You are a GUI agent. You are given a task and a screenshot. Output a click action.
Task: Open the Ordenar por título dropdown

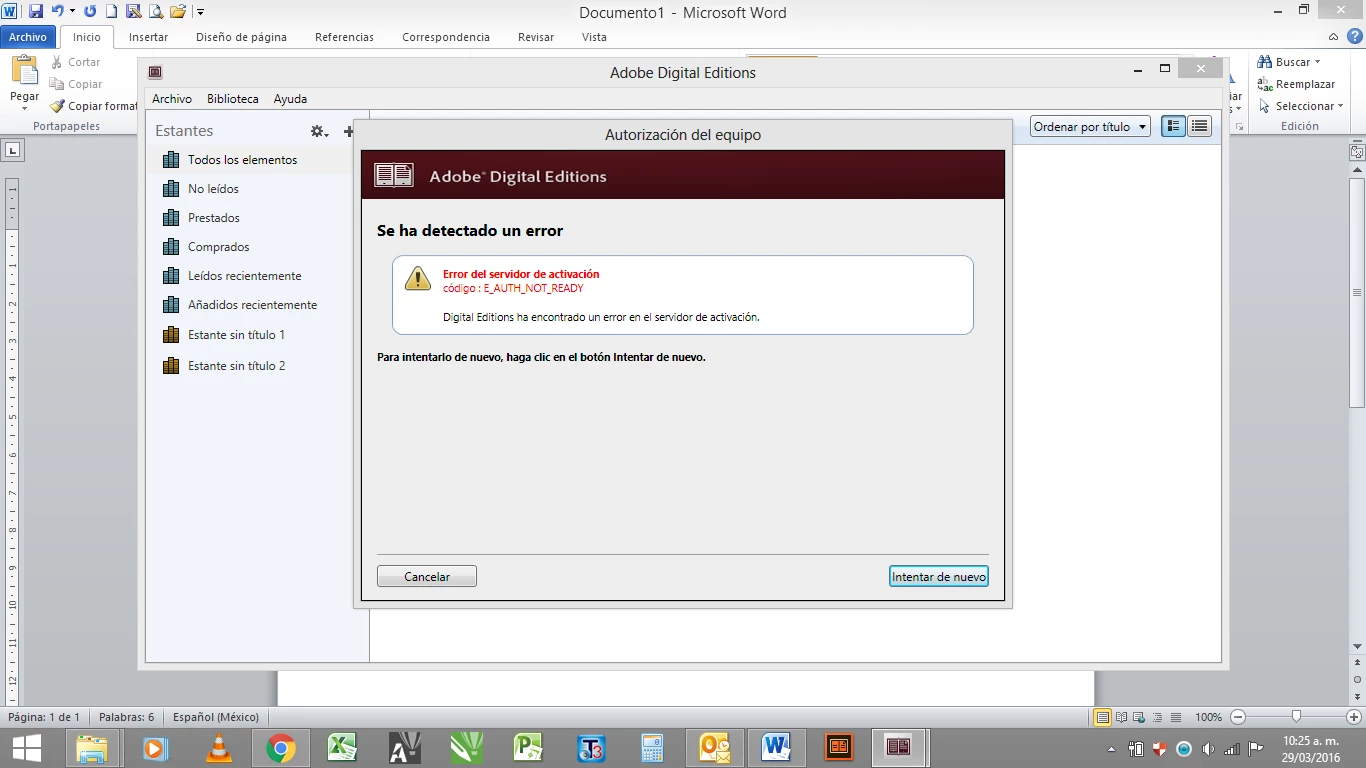(x=1090, y=127)
